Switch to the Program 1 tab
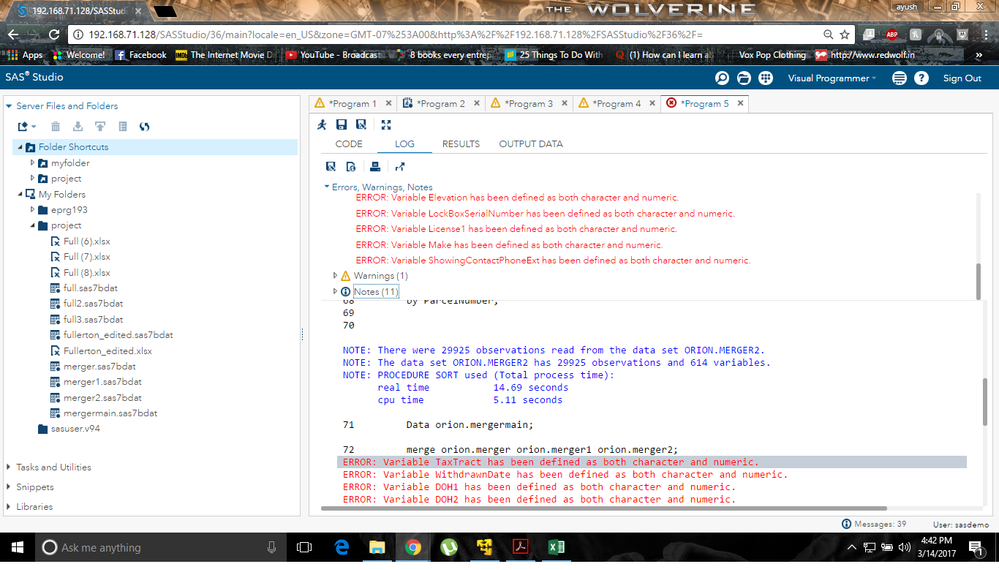Viewport: 999px width, 570px height. pyautogui.click(x=352, y=103)
